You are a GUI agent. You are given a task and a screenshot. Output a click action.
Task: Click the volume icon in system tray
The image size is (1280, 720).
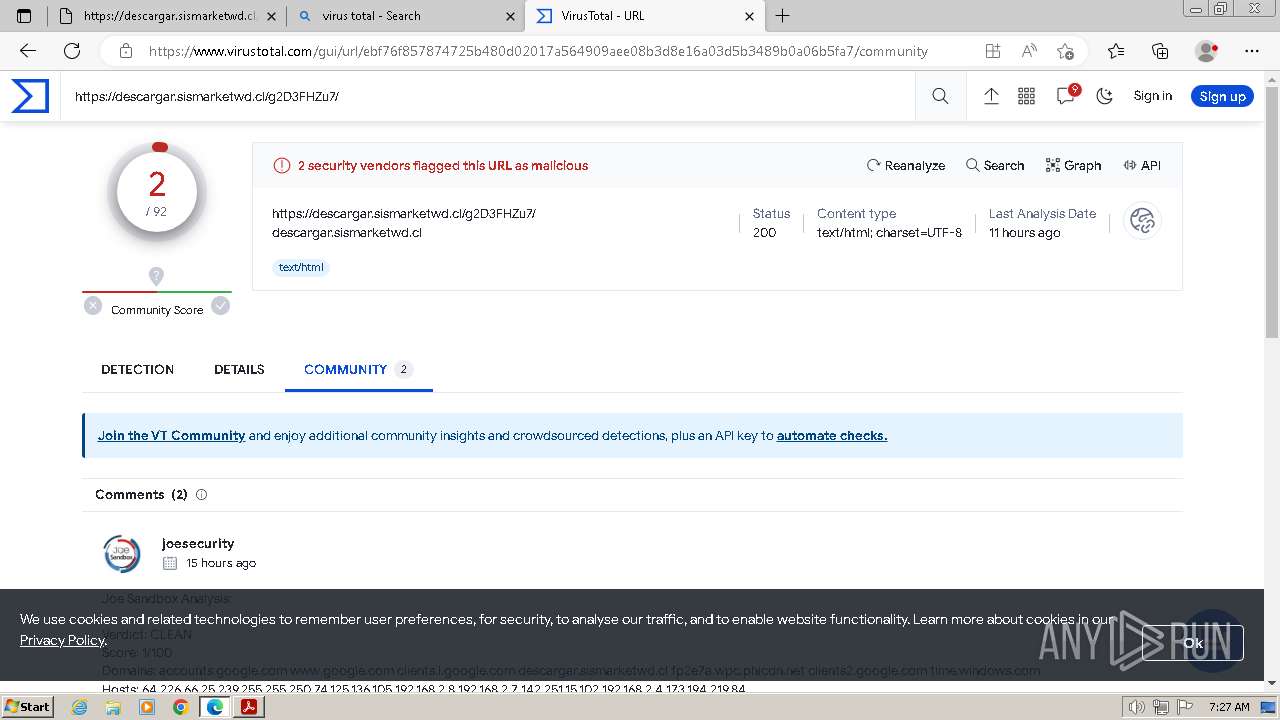pyautogui.click(x=1138, y=707)
